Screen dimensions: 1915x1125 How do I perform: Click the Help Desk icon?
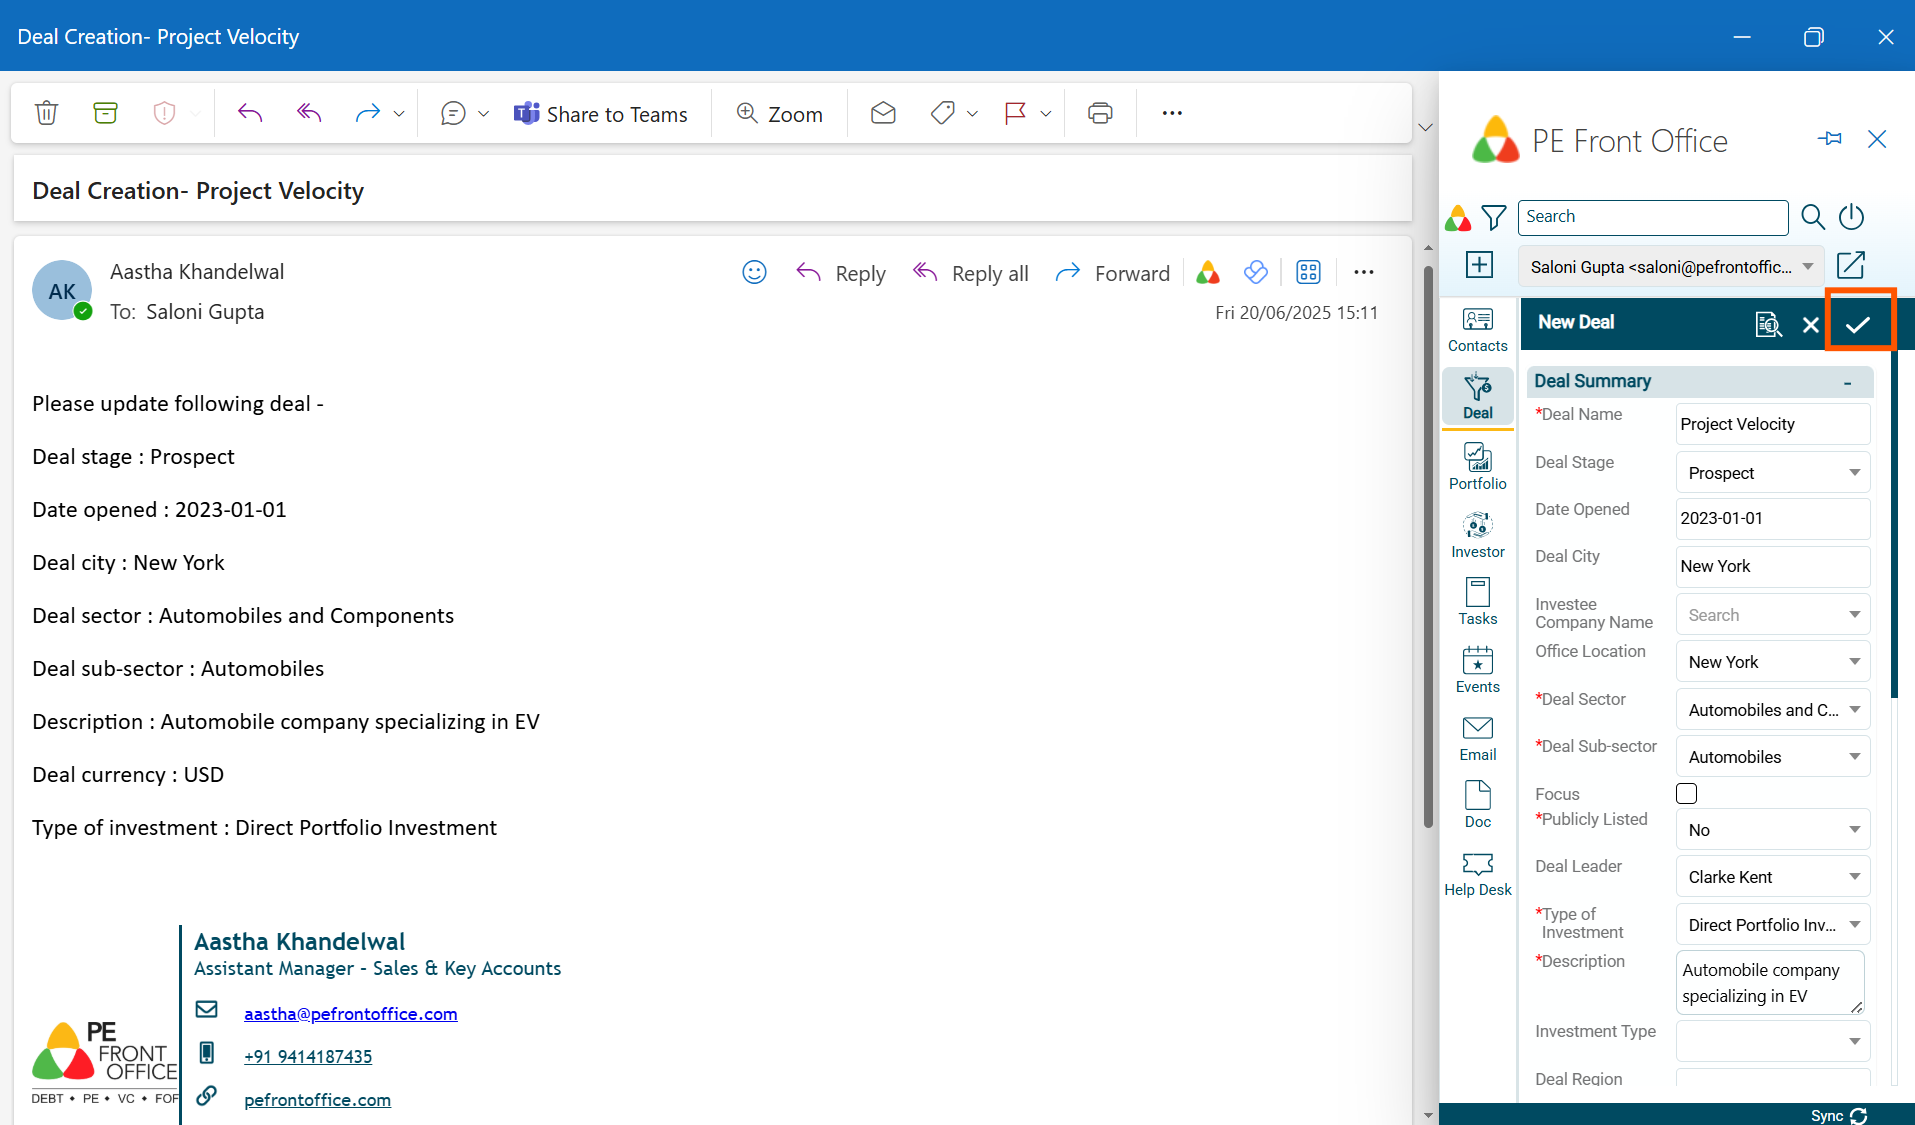point(1477,875)
